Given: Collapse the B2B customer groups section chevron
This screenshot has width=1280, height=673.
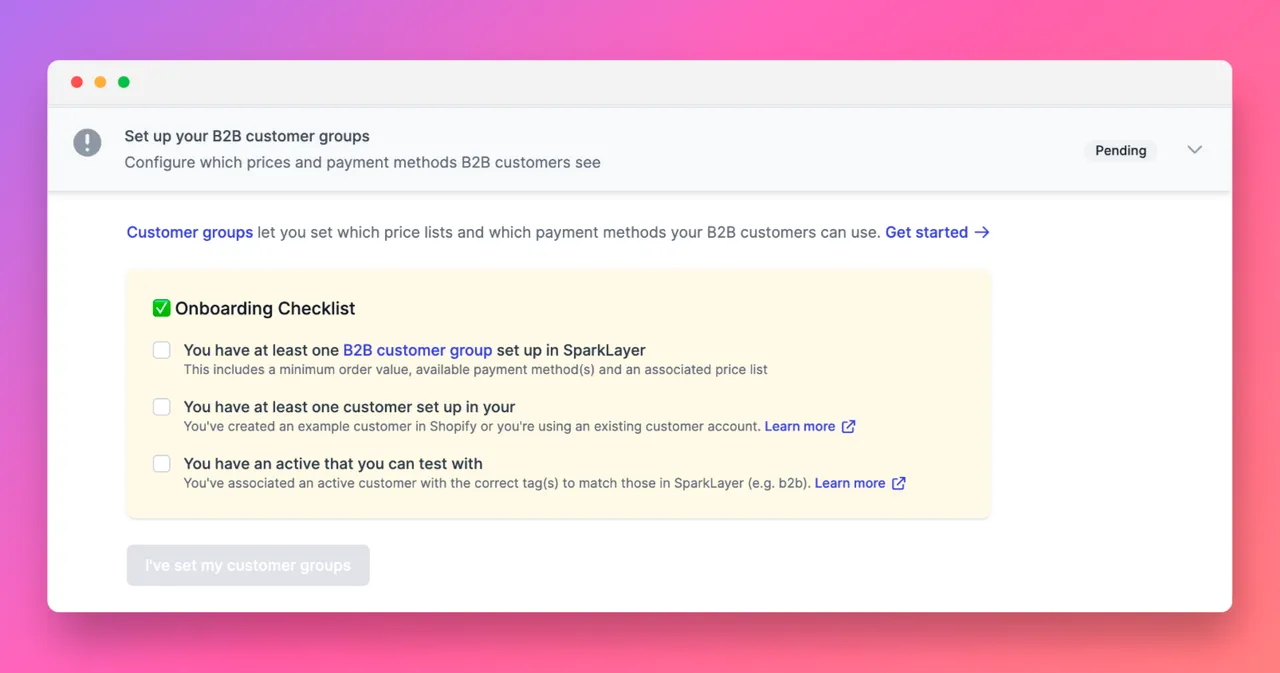Looking at the screenshot, I should point(1194,150).
